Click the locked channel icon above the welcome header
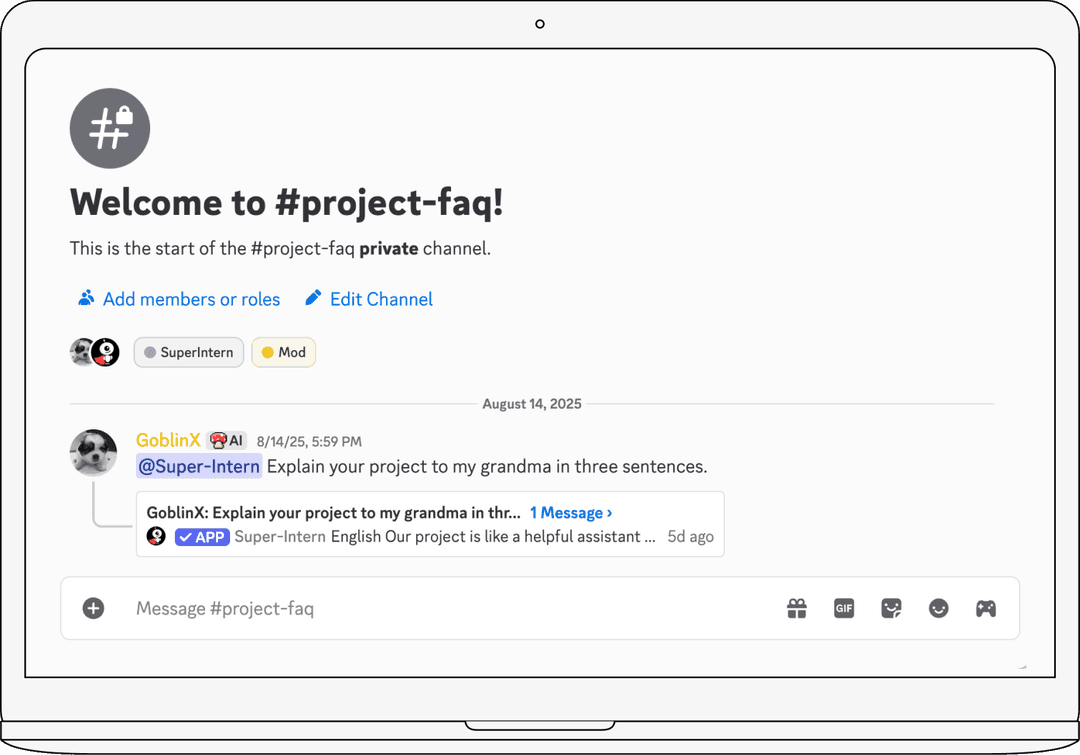This screenshot has height=755, width=1080. (110, 128)
